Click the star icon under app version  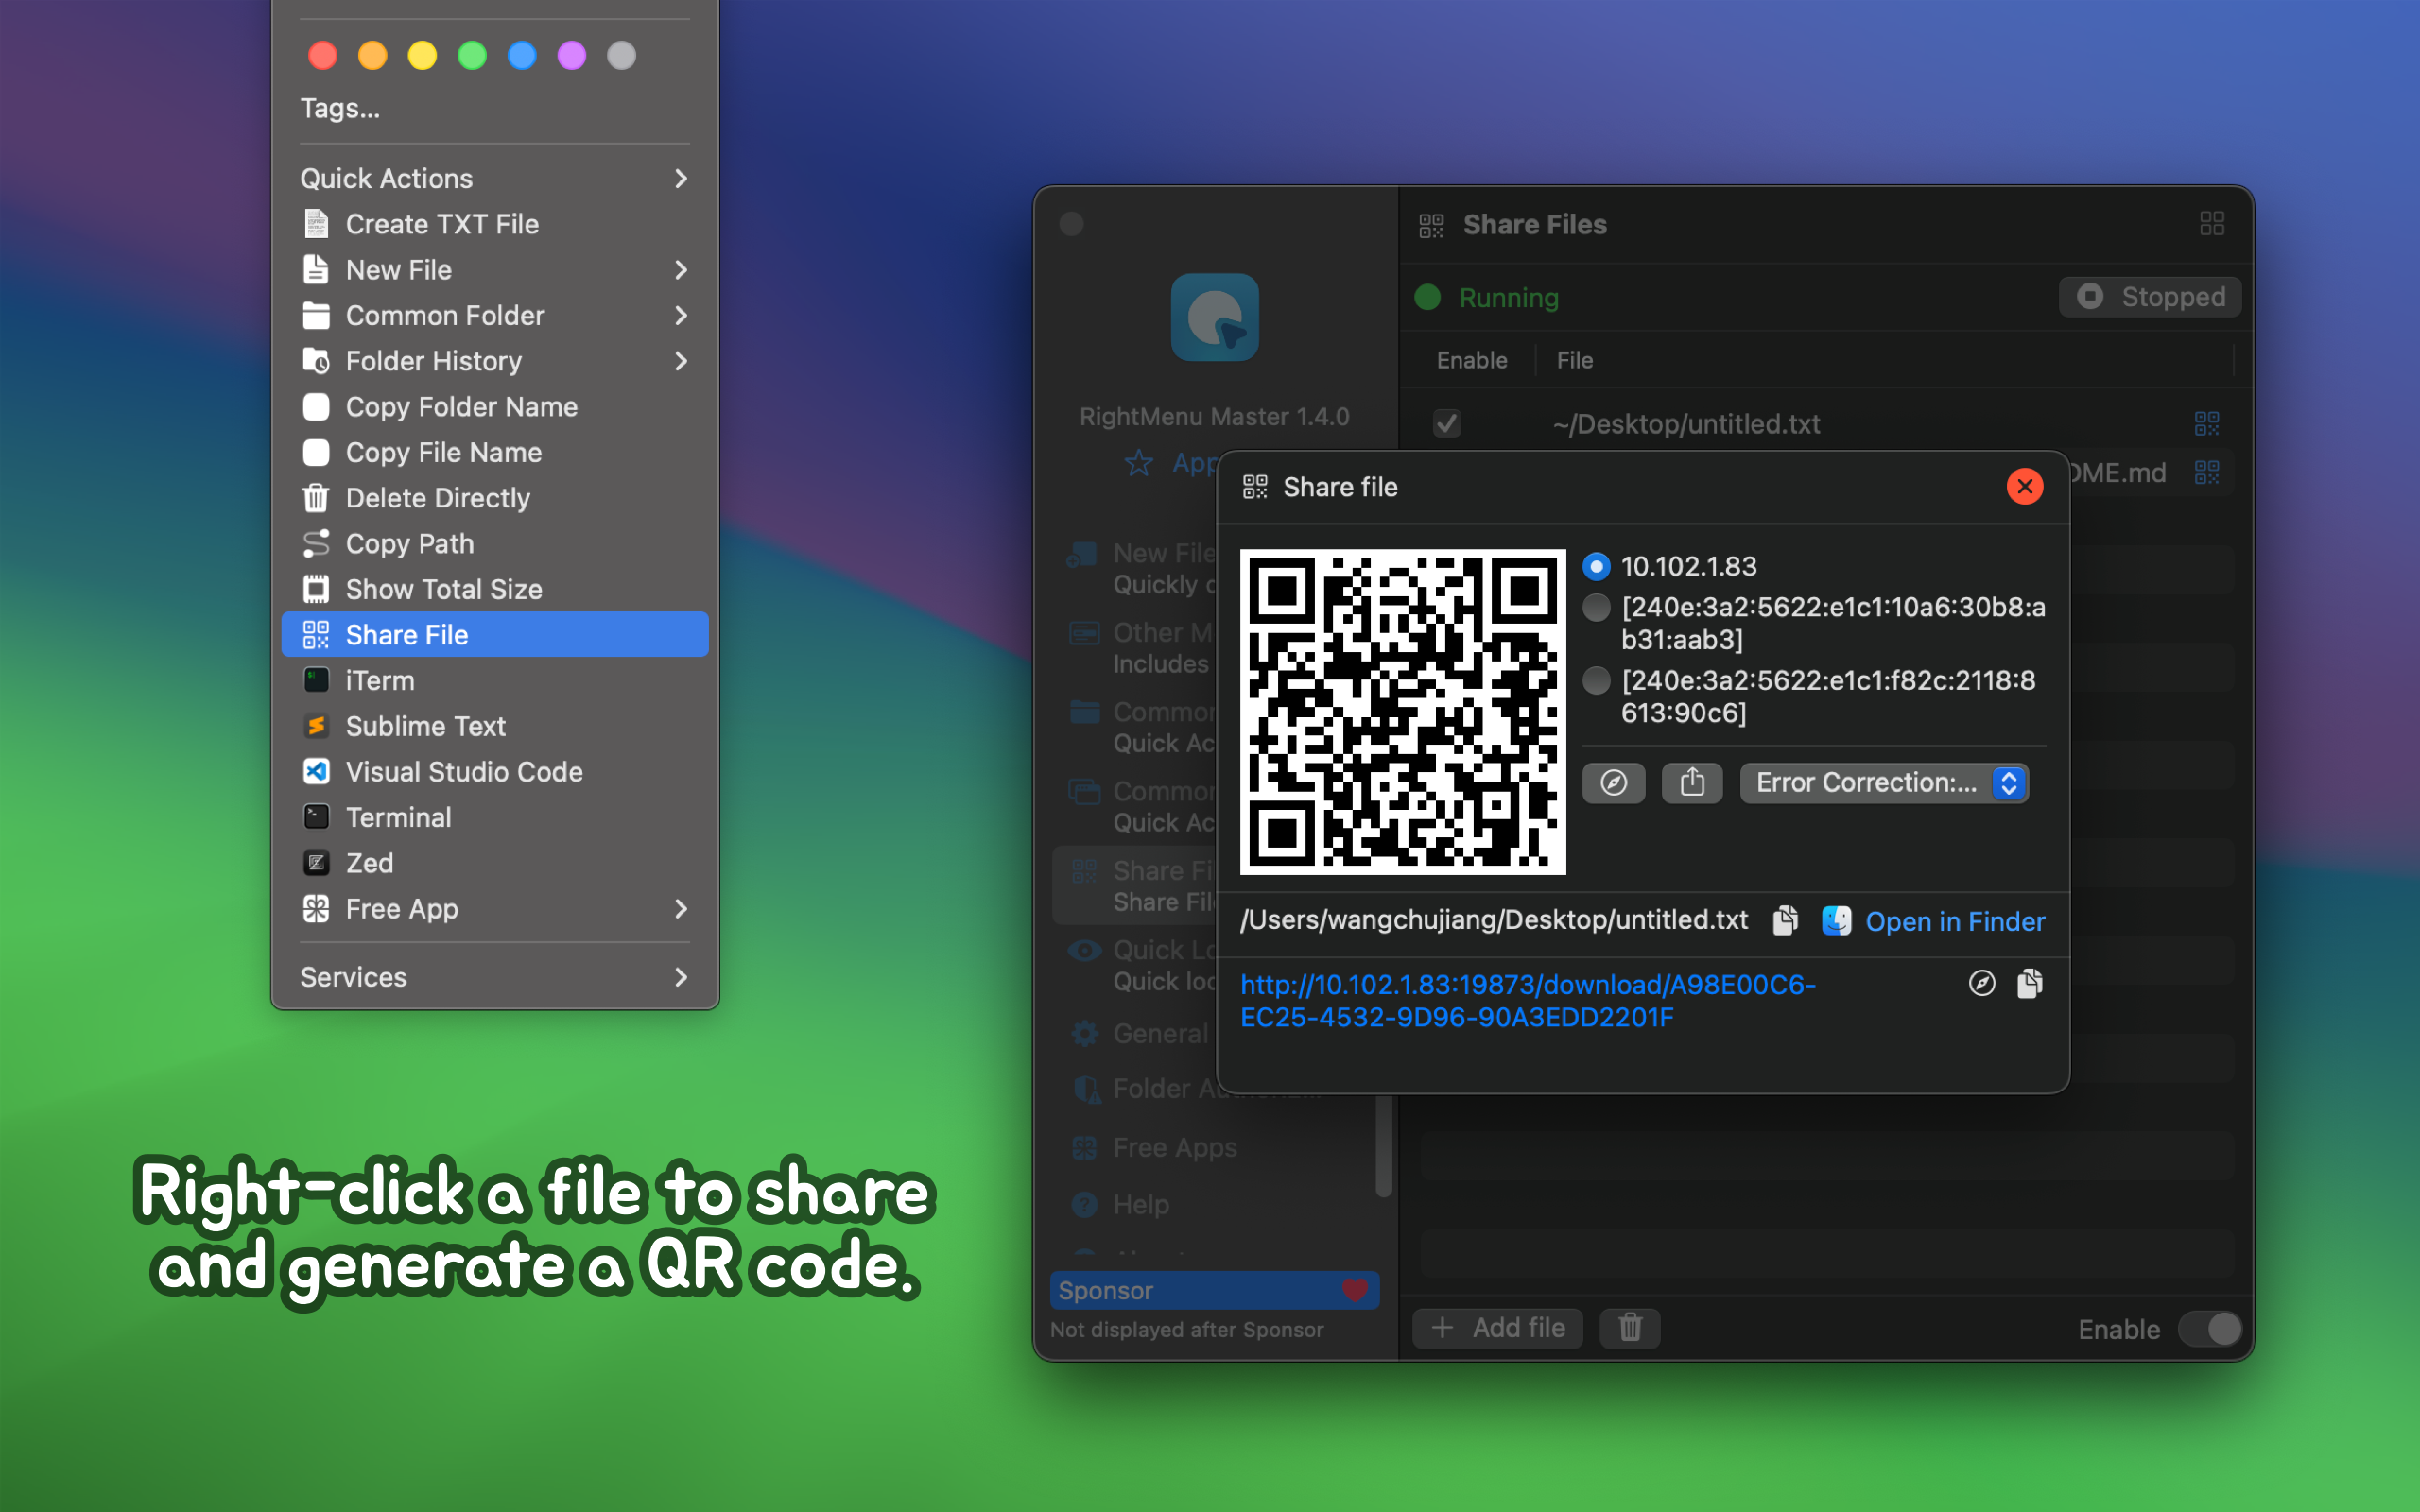pos(1139,463)
